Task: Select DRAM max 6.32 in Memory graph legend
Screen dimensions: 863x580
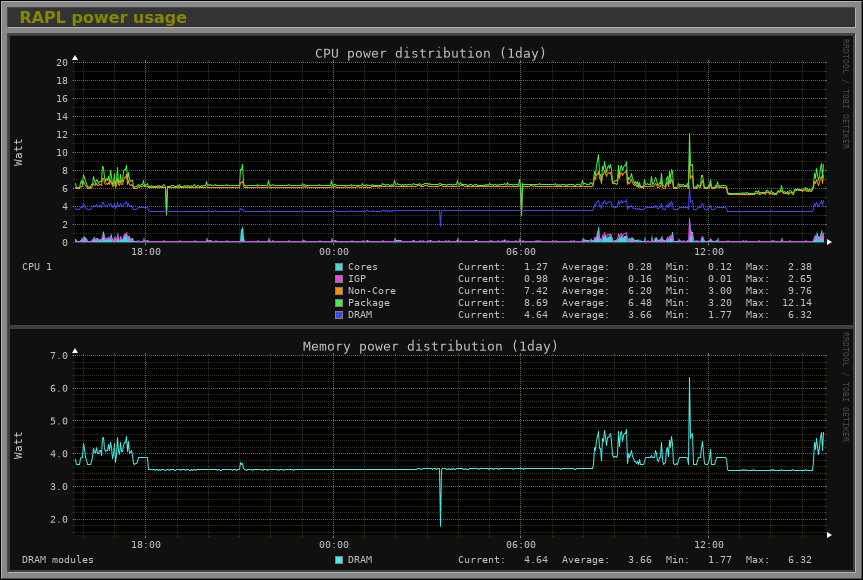Action: tap(800, 560)
